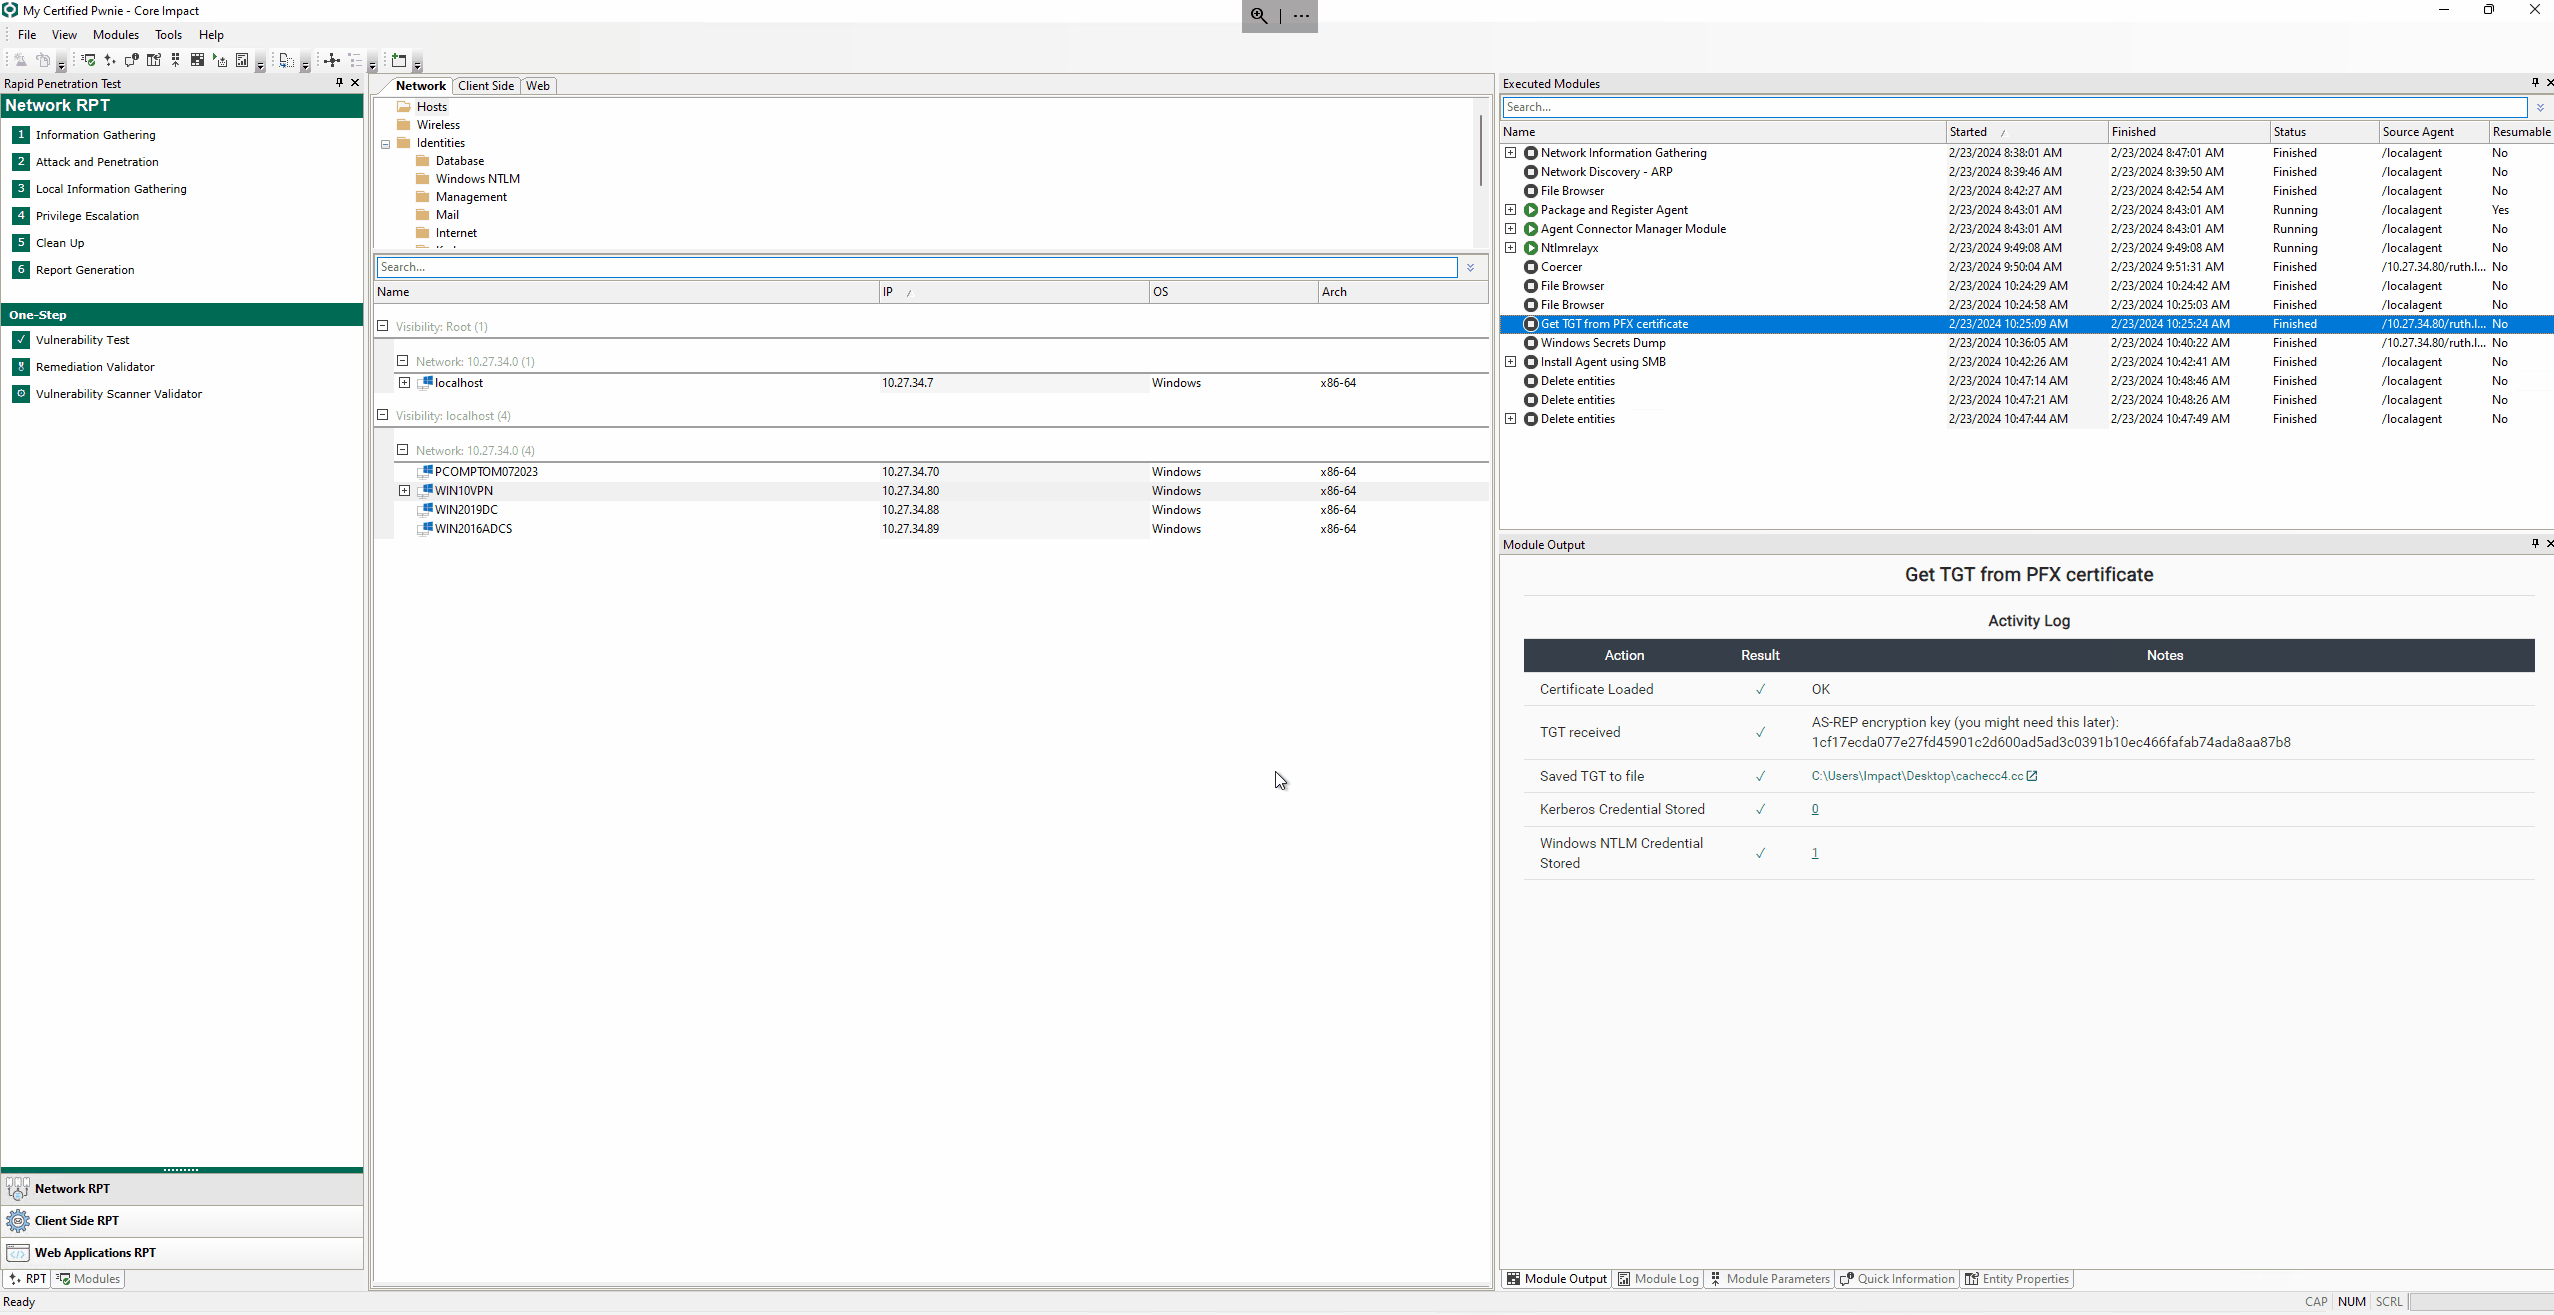
Task: Click the Executed Modules search input field
Action: [2014, 107]
